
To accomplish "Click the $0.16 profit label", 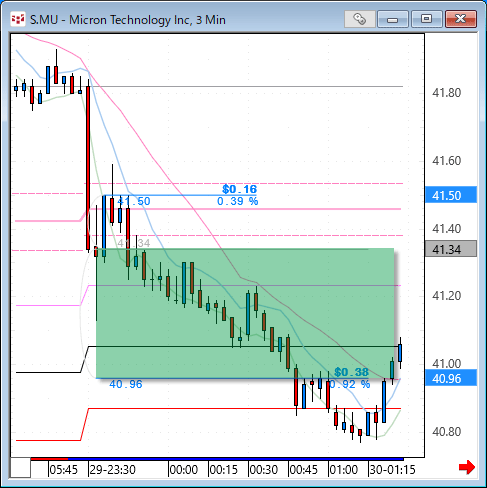I will (239, 189).
